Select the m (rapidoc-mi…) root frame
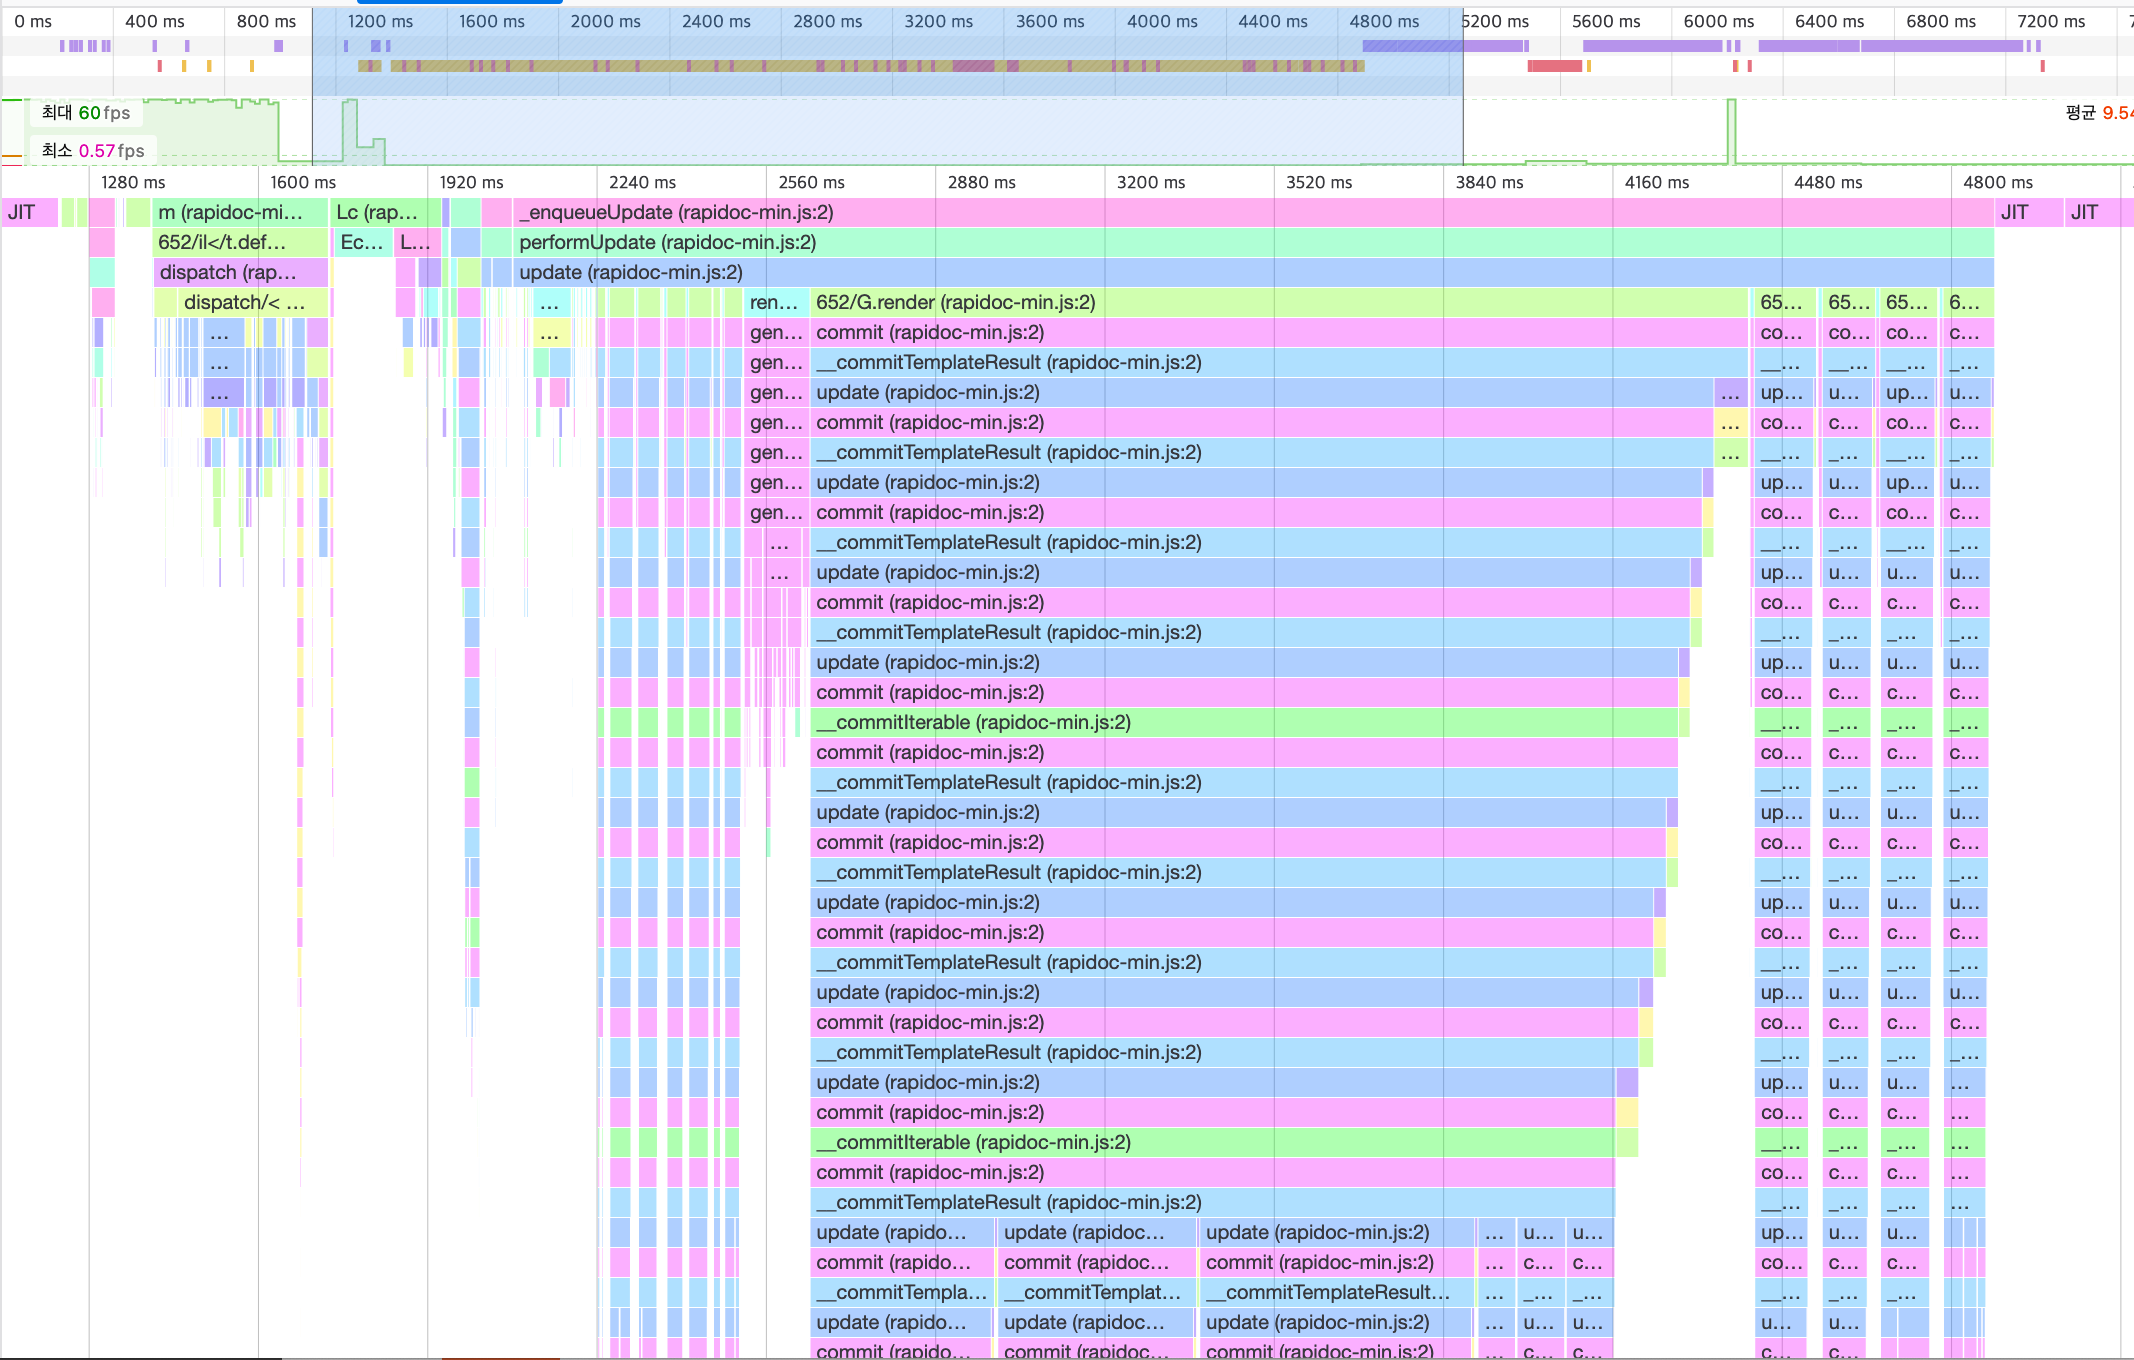 (x=230, y=212)
